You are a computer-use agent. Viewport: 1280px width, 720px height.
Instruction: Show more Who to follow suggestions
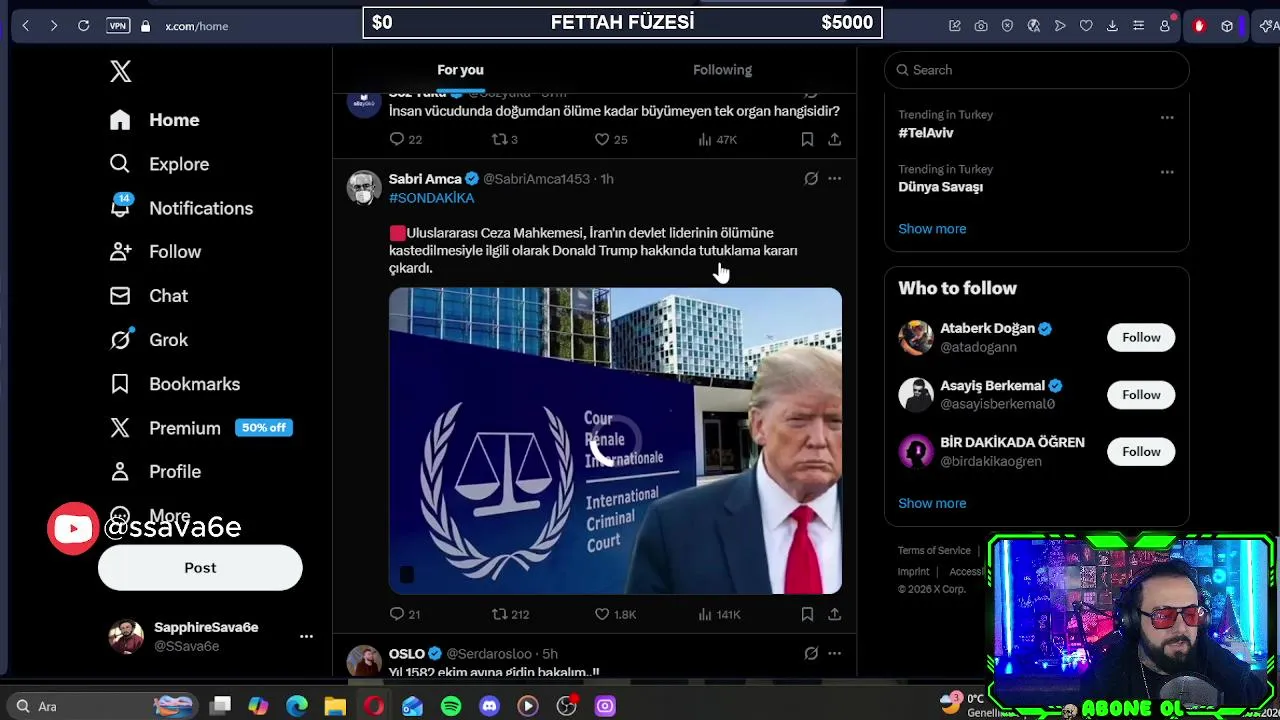(932, 503)
